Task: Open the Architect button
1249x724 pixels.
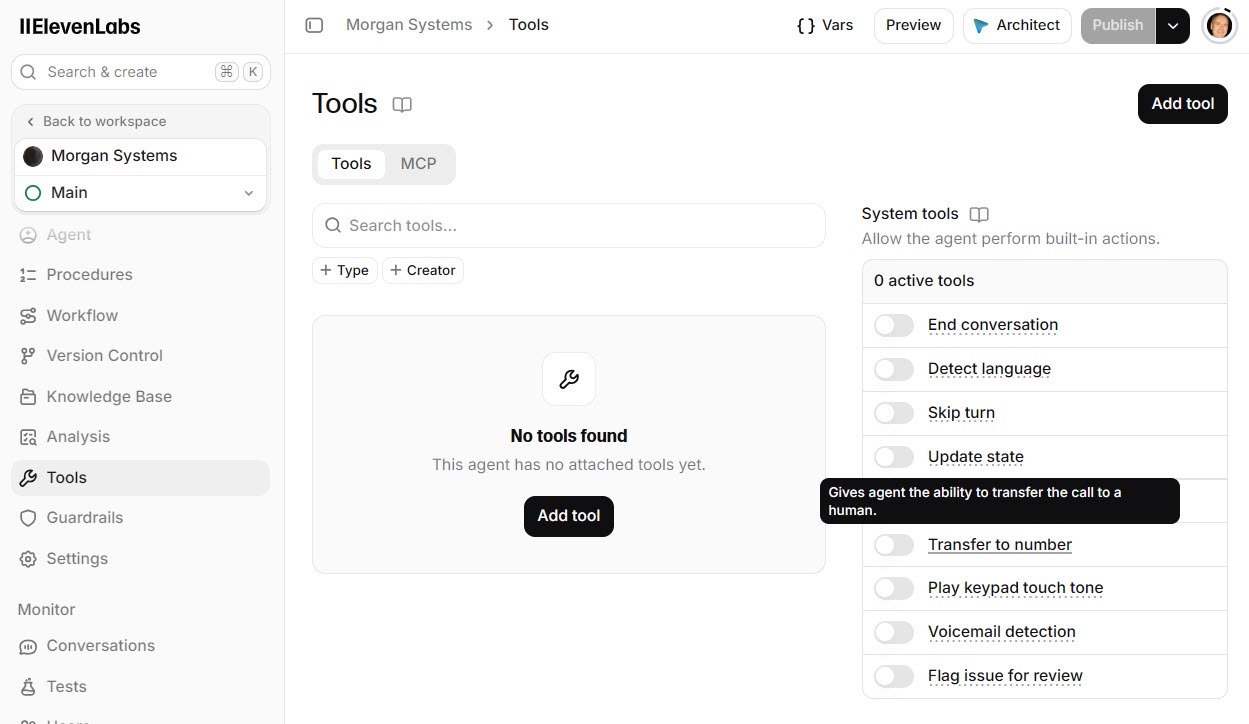Action: point(1017,26)
